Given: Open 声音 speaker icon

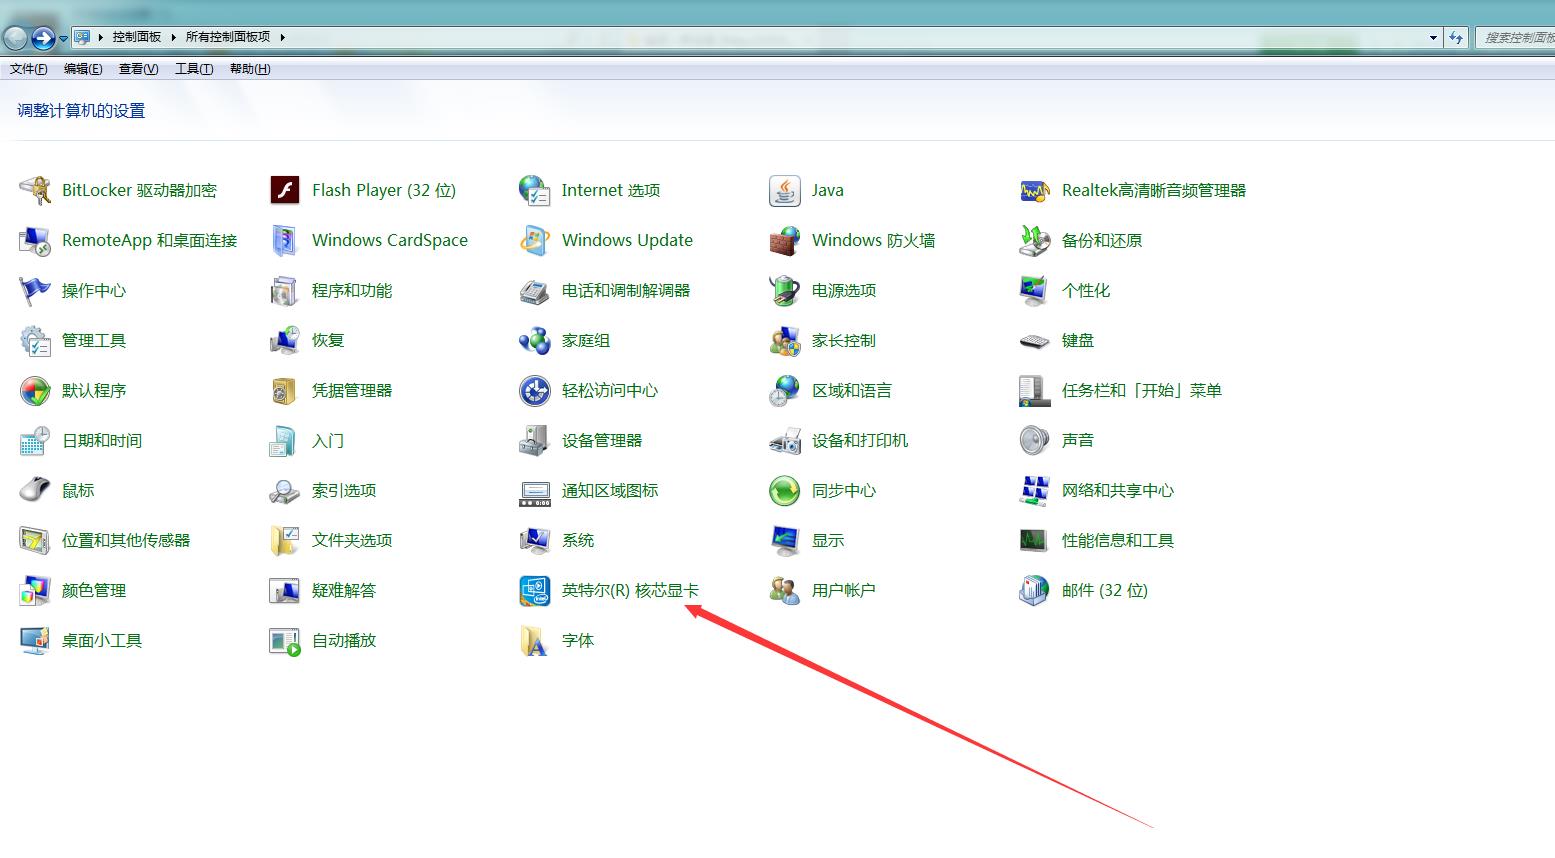Looking at the screenshot, I should point(1035,440).
